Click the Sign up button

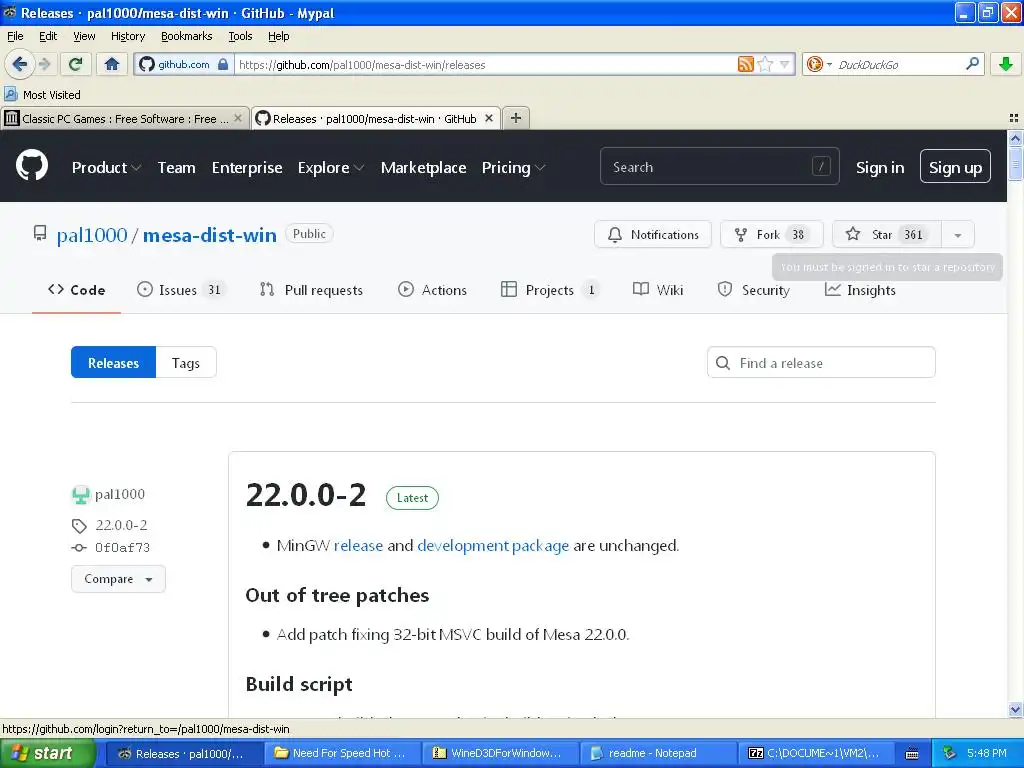pyautogui.click(x=955, y=167)
